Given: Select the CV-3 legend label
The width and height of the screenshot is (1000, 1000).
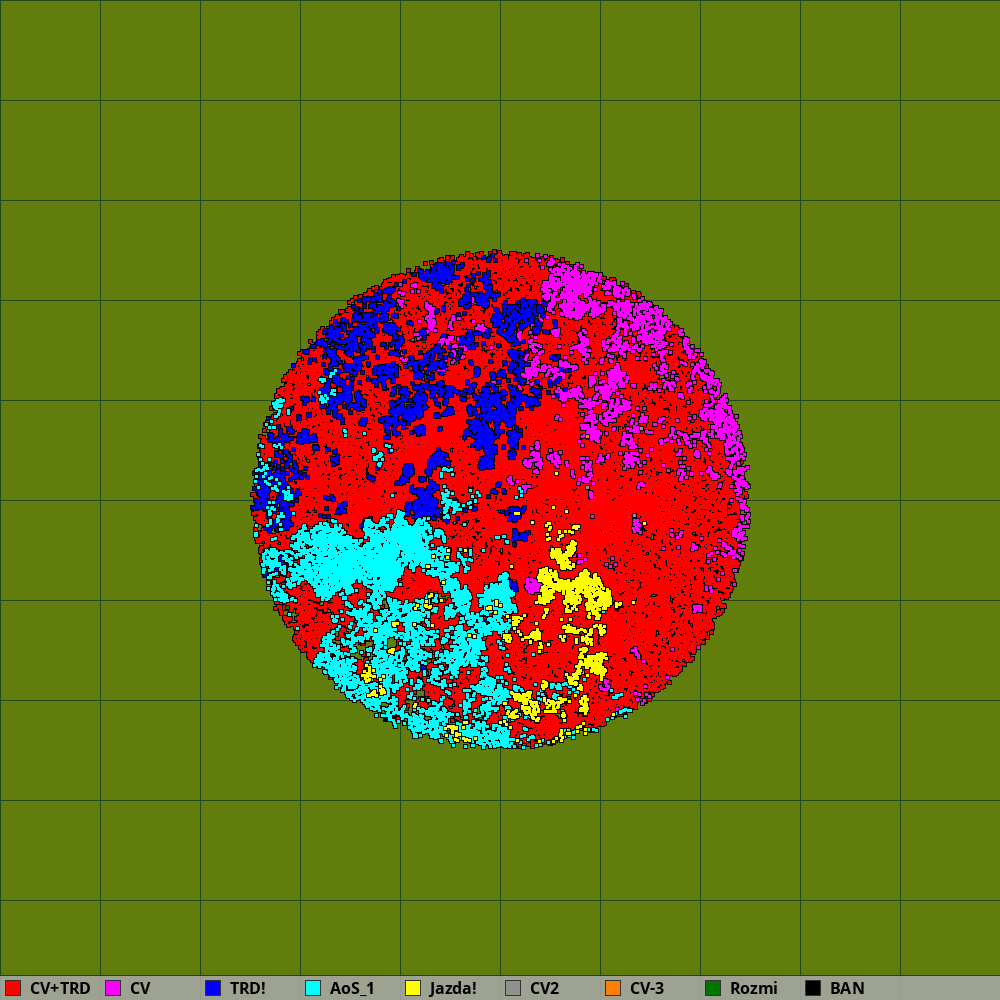Looking at the screenshot, I should [647, 988].
